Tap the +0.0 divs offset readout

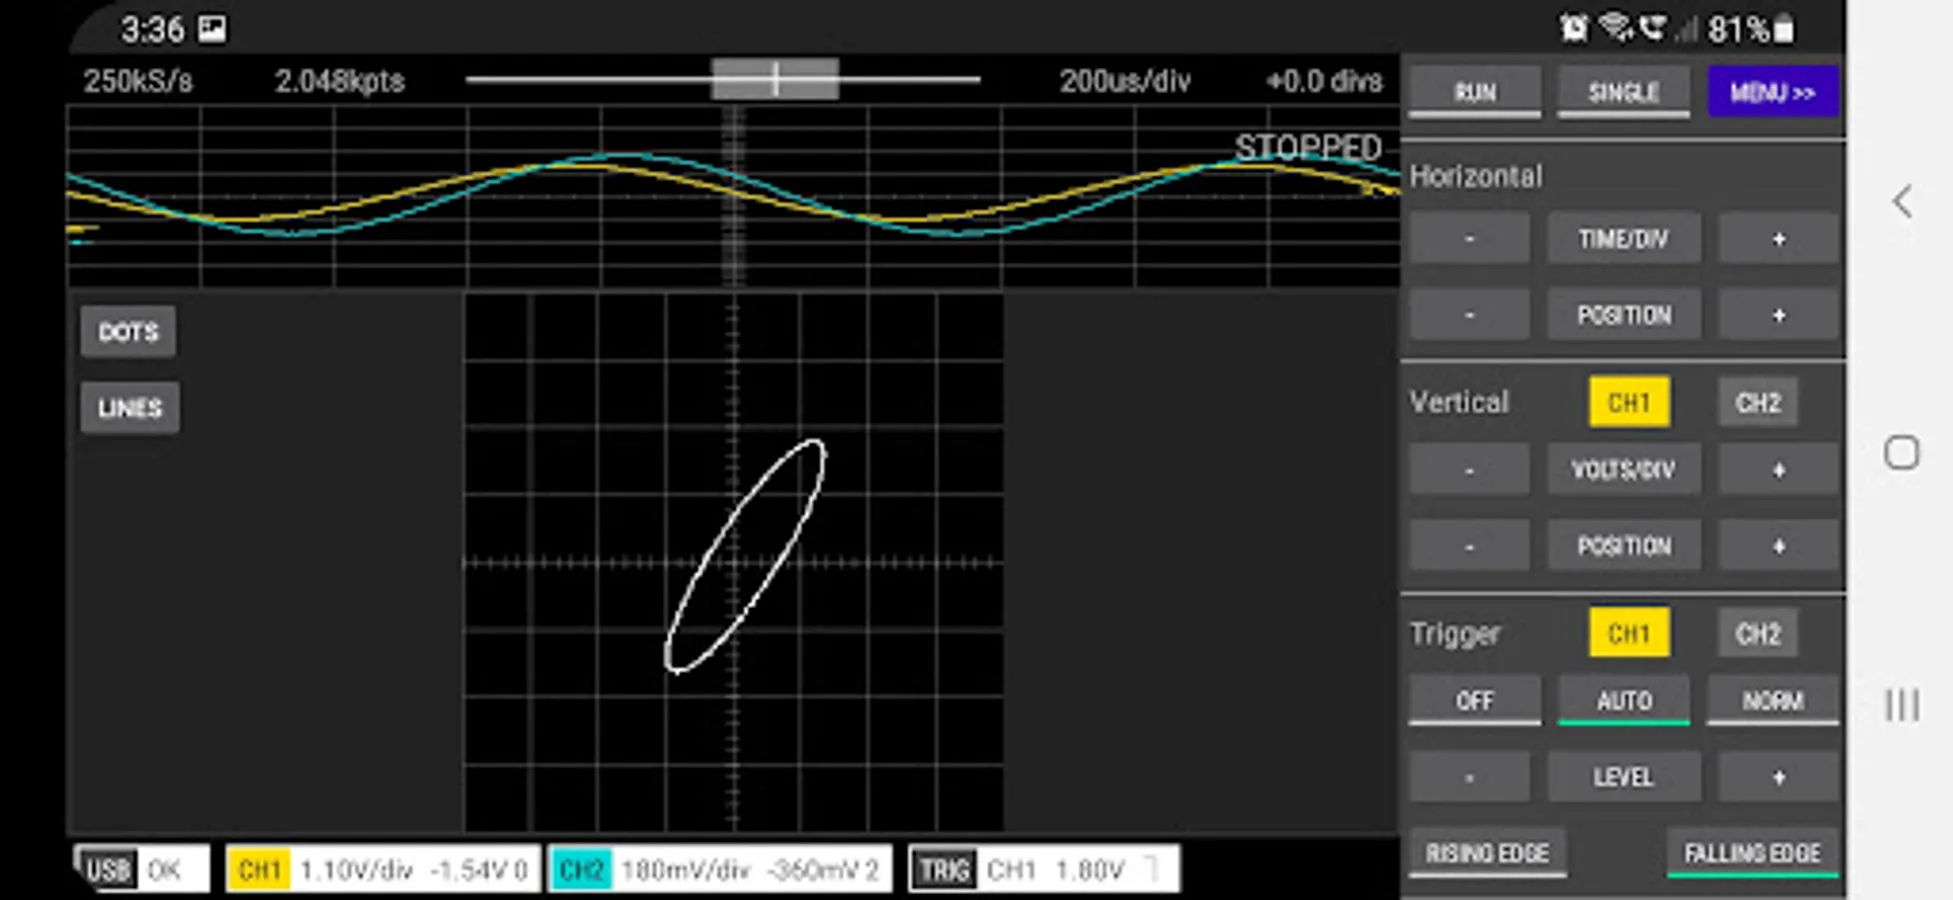point(1324,81)
